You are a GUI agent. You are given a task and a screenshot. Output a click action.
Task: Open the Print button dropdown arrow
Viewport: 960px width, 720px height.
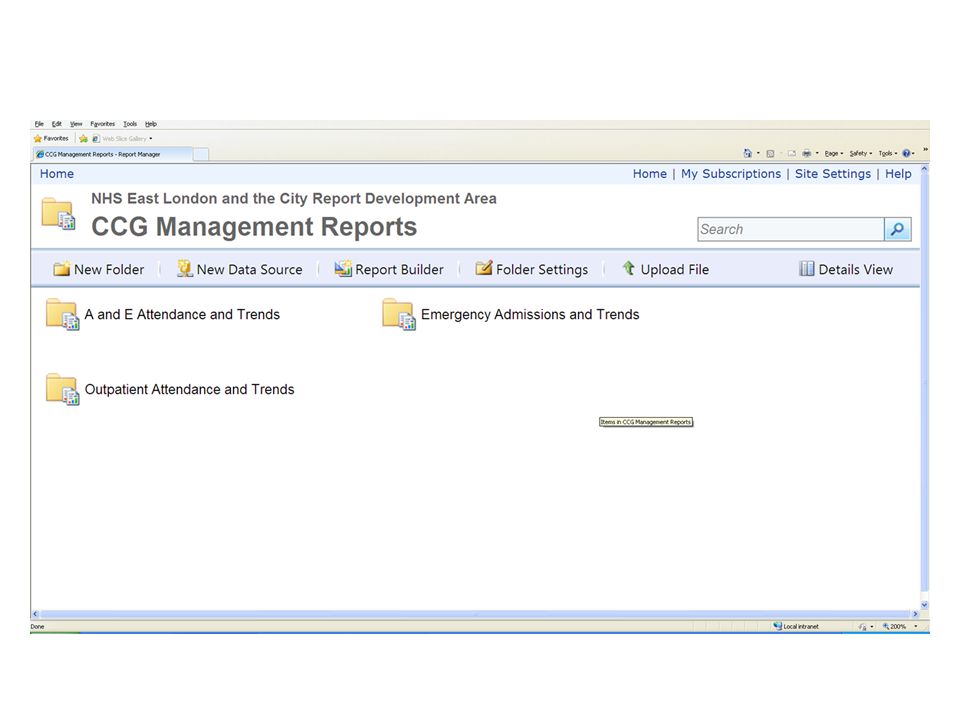(x=817, y=153)
